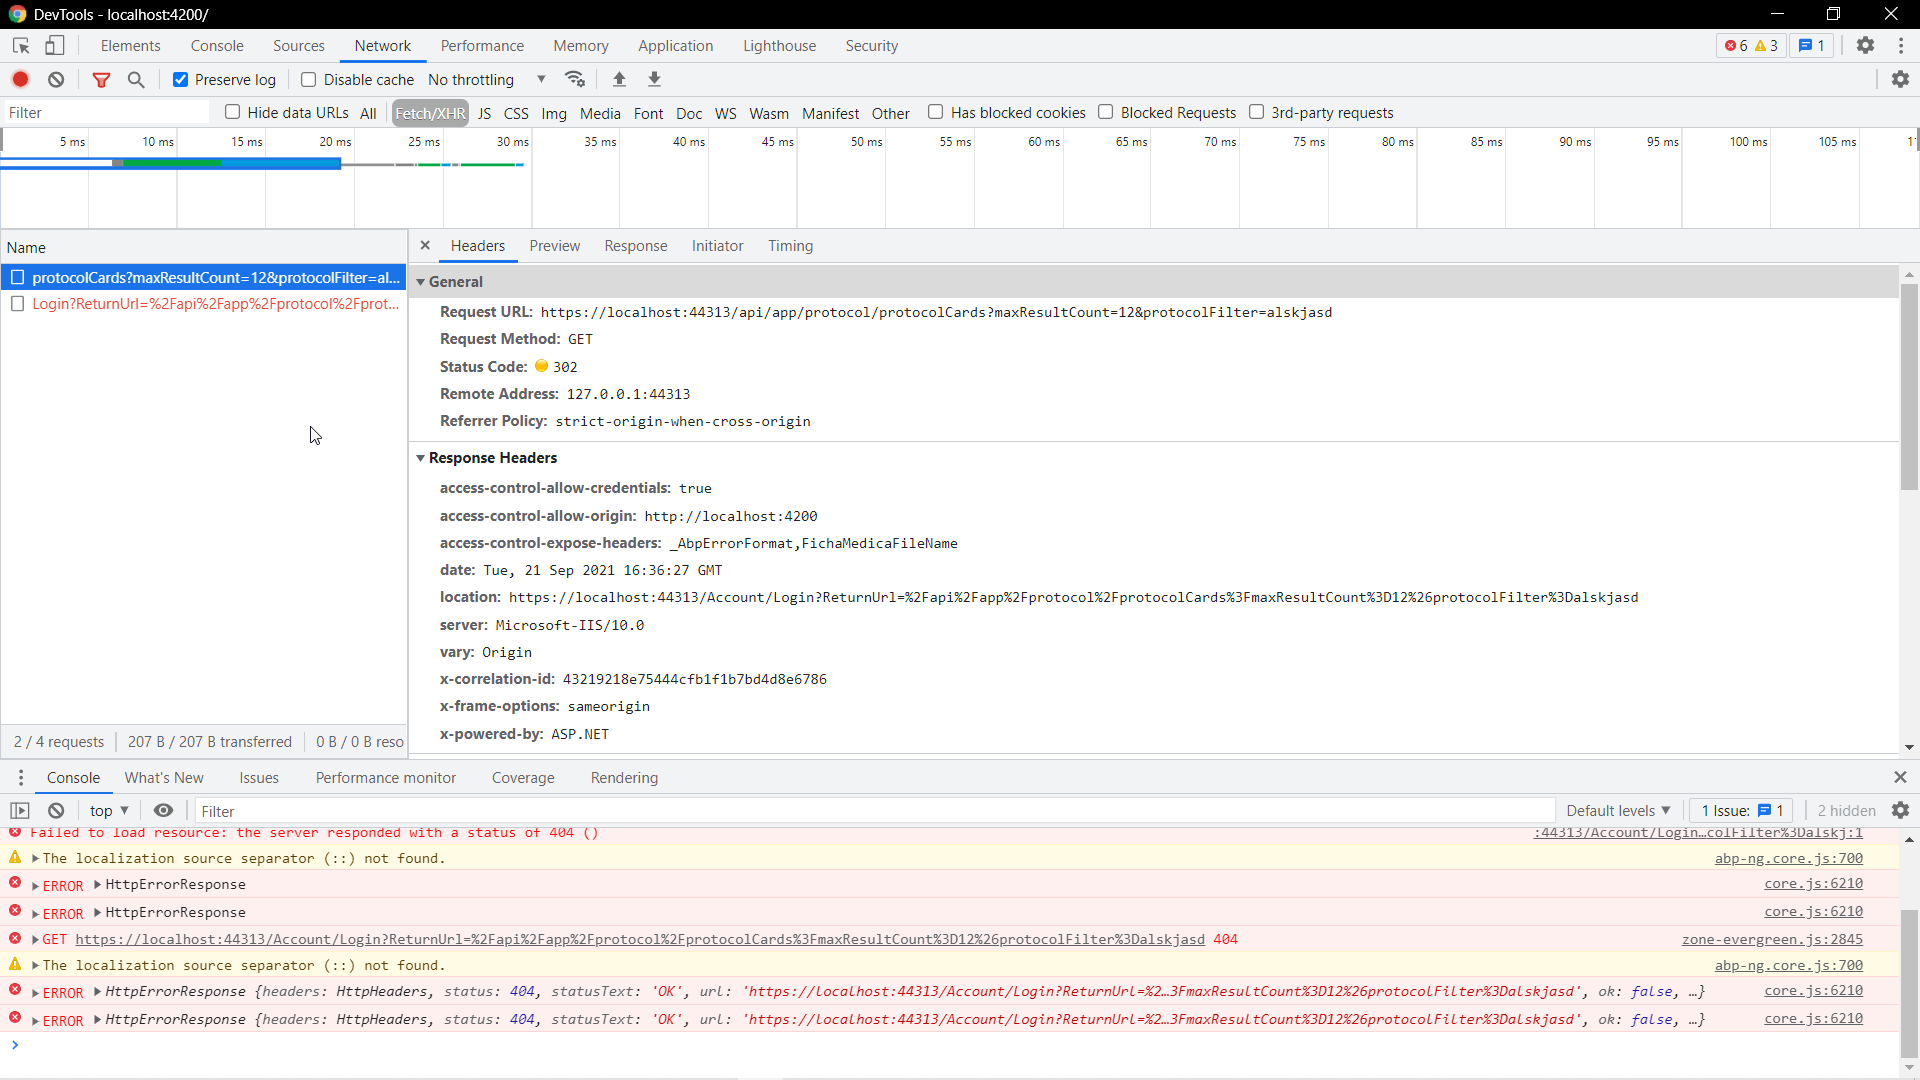Stop recording the network log

point(20,79)
